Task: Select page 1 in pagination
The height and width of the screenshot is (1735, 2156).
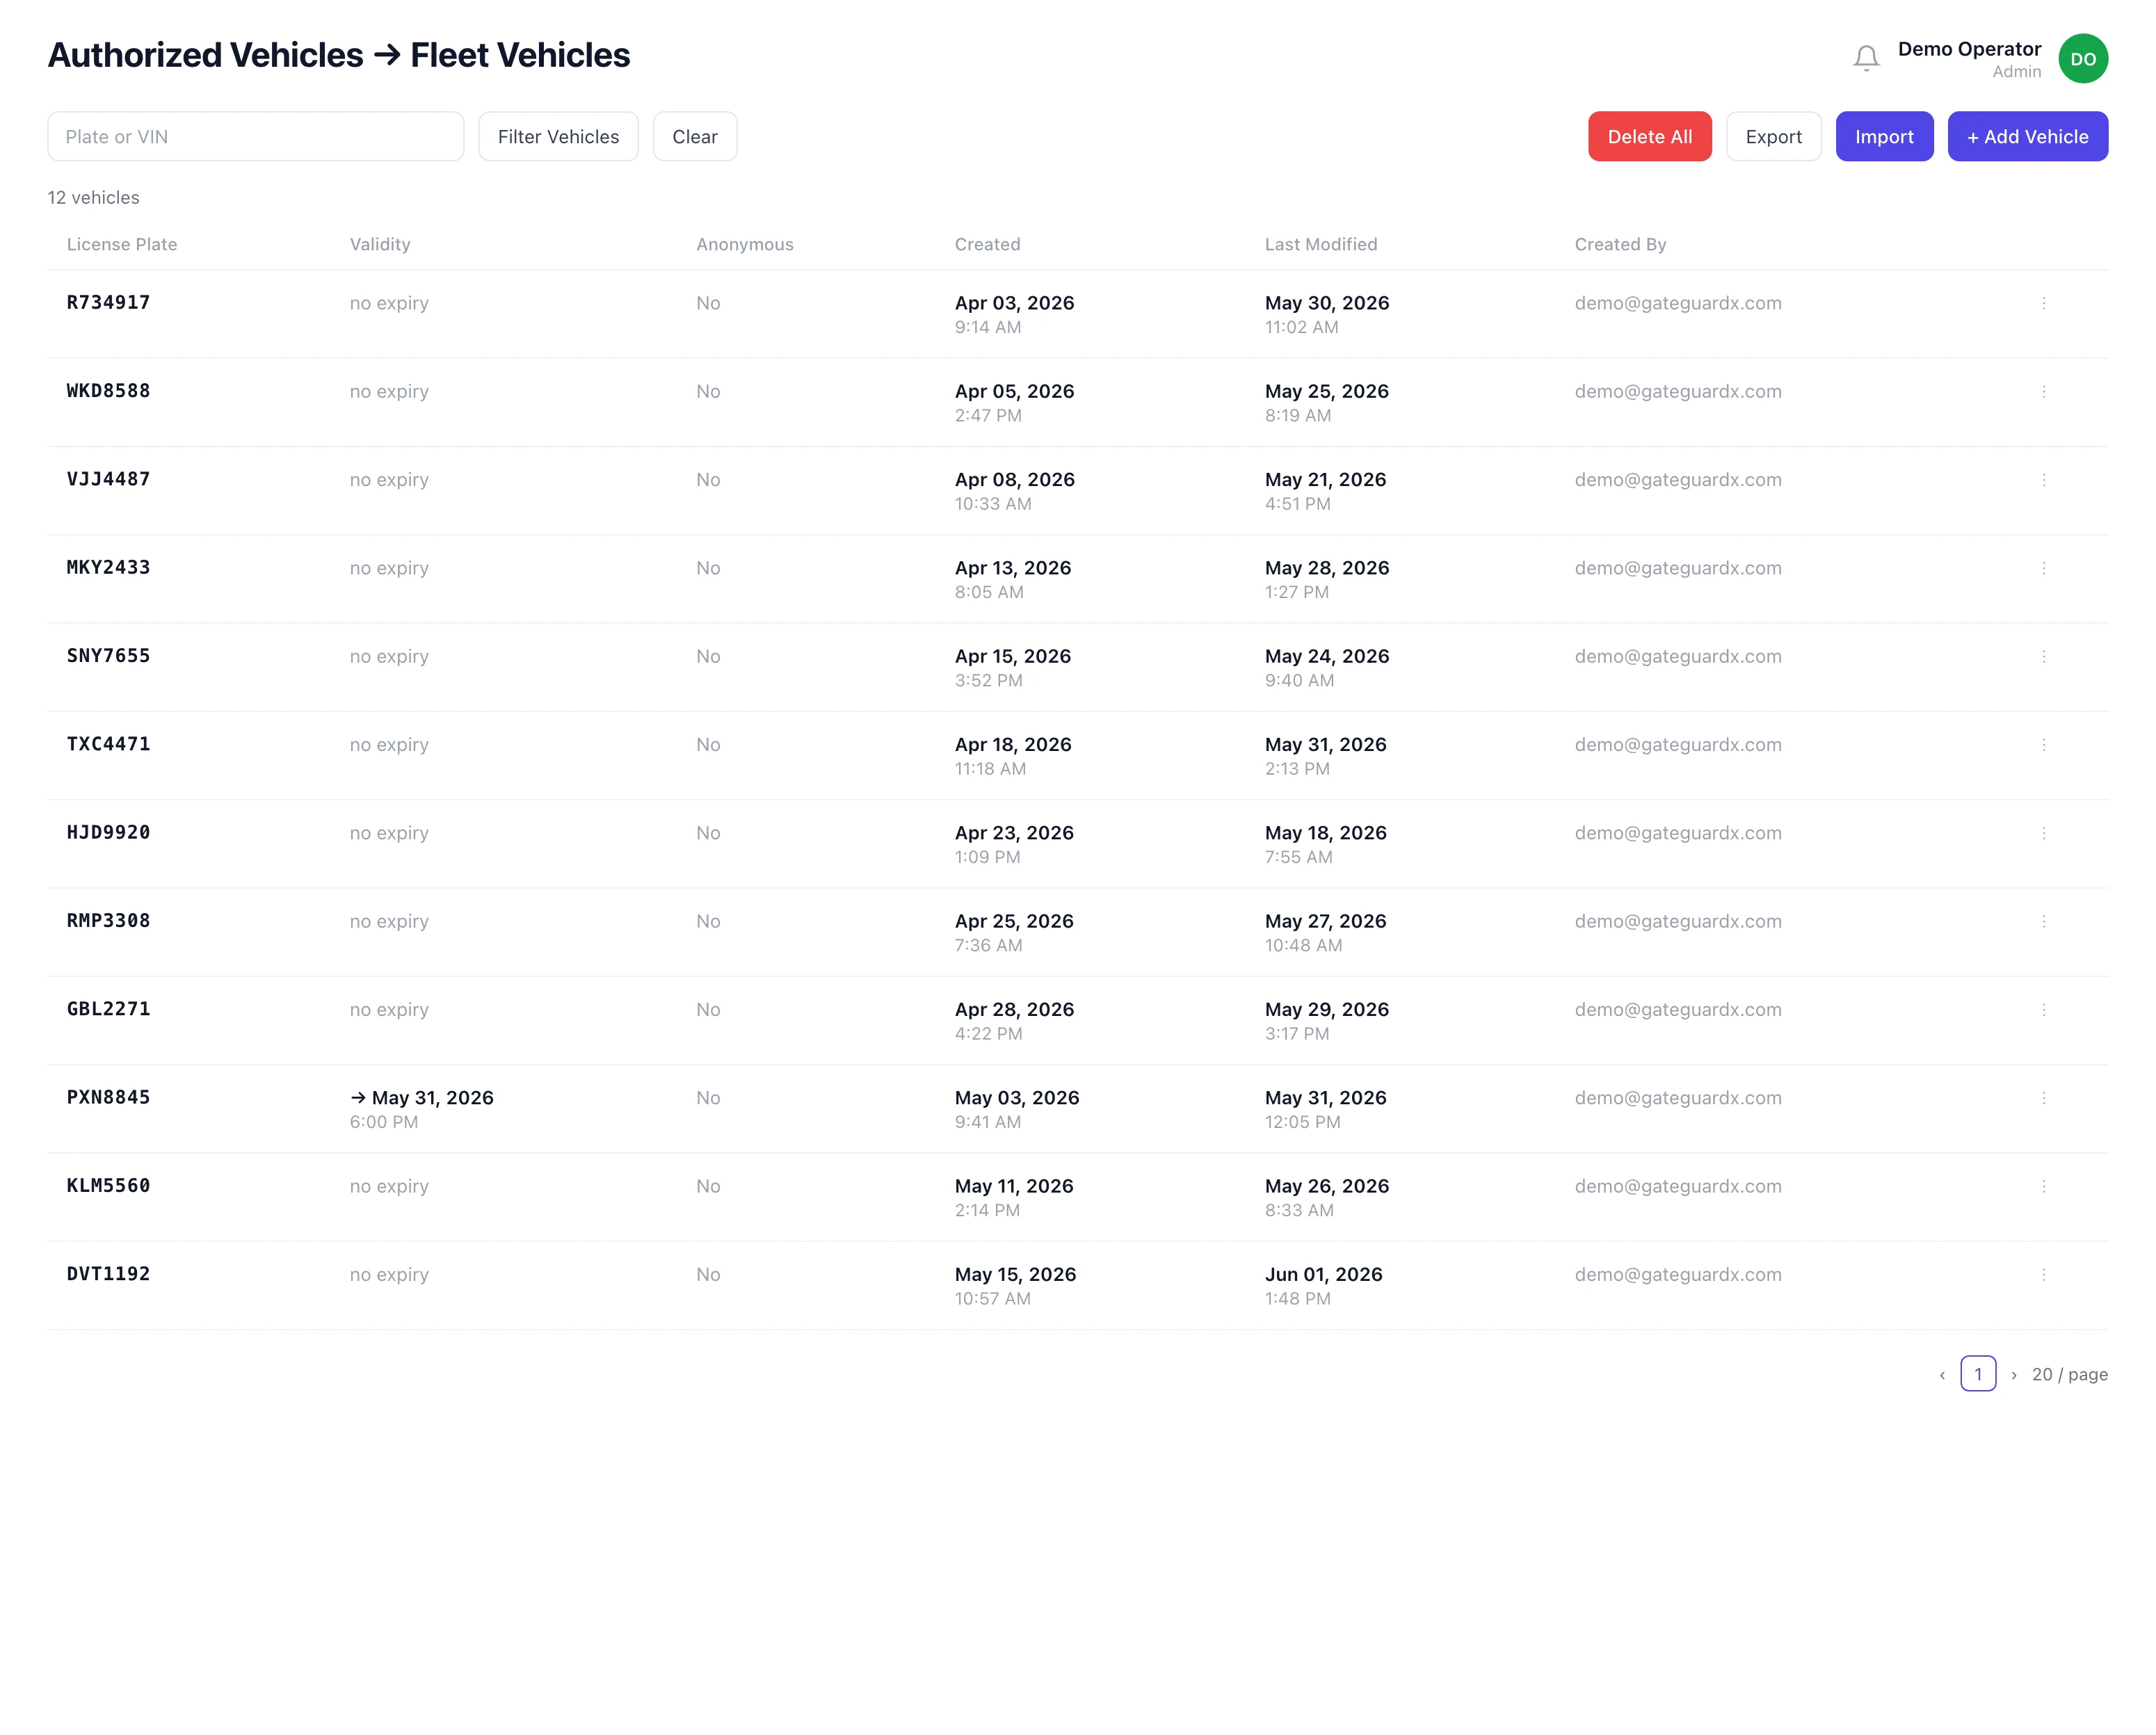Action: [1978, 1374]
